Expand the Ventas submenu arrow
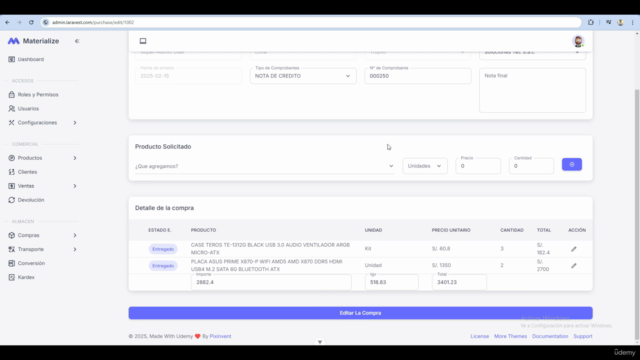The image size is (640, 360). (75, 186)
